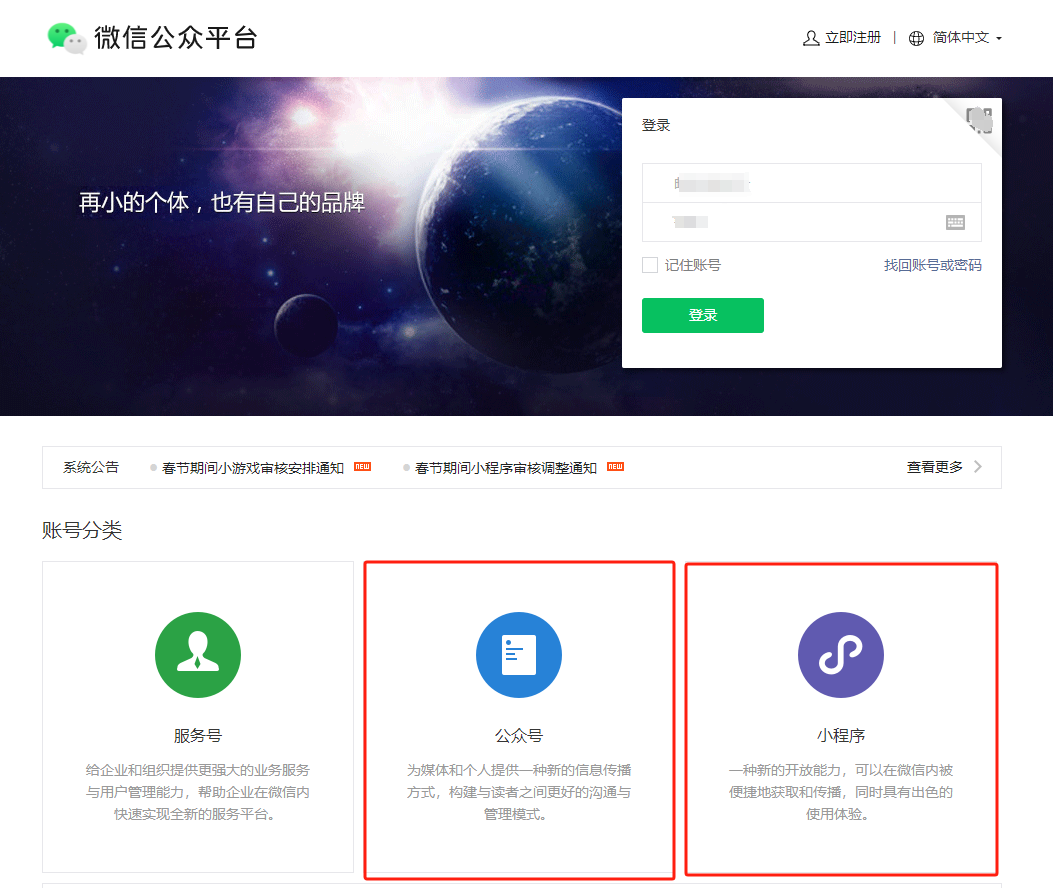This screenshot has height=888, width=1053.
Task: Check the 记住账号 checkbox
Action: click(650, 265)
